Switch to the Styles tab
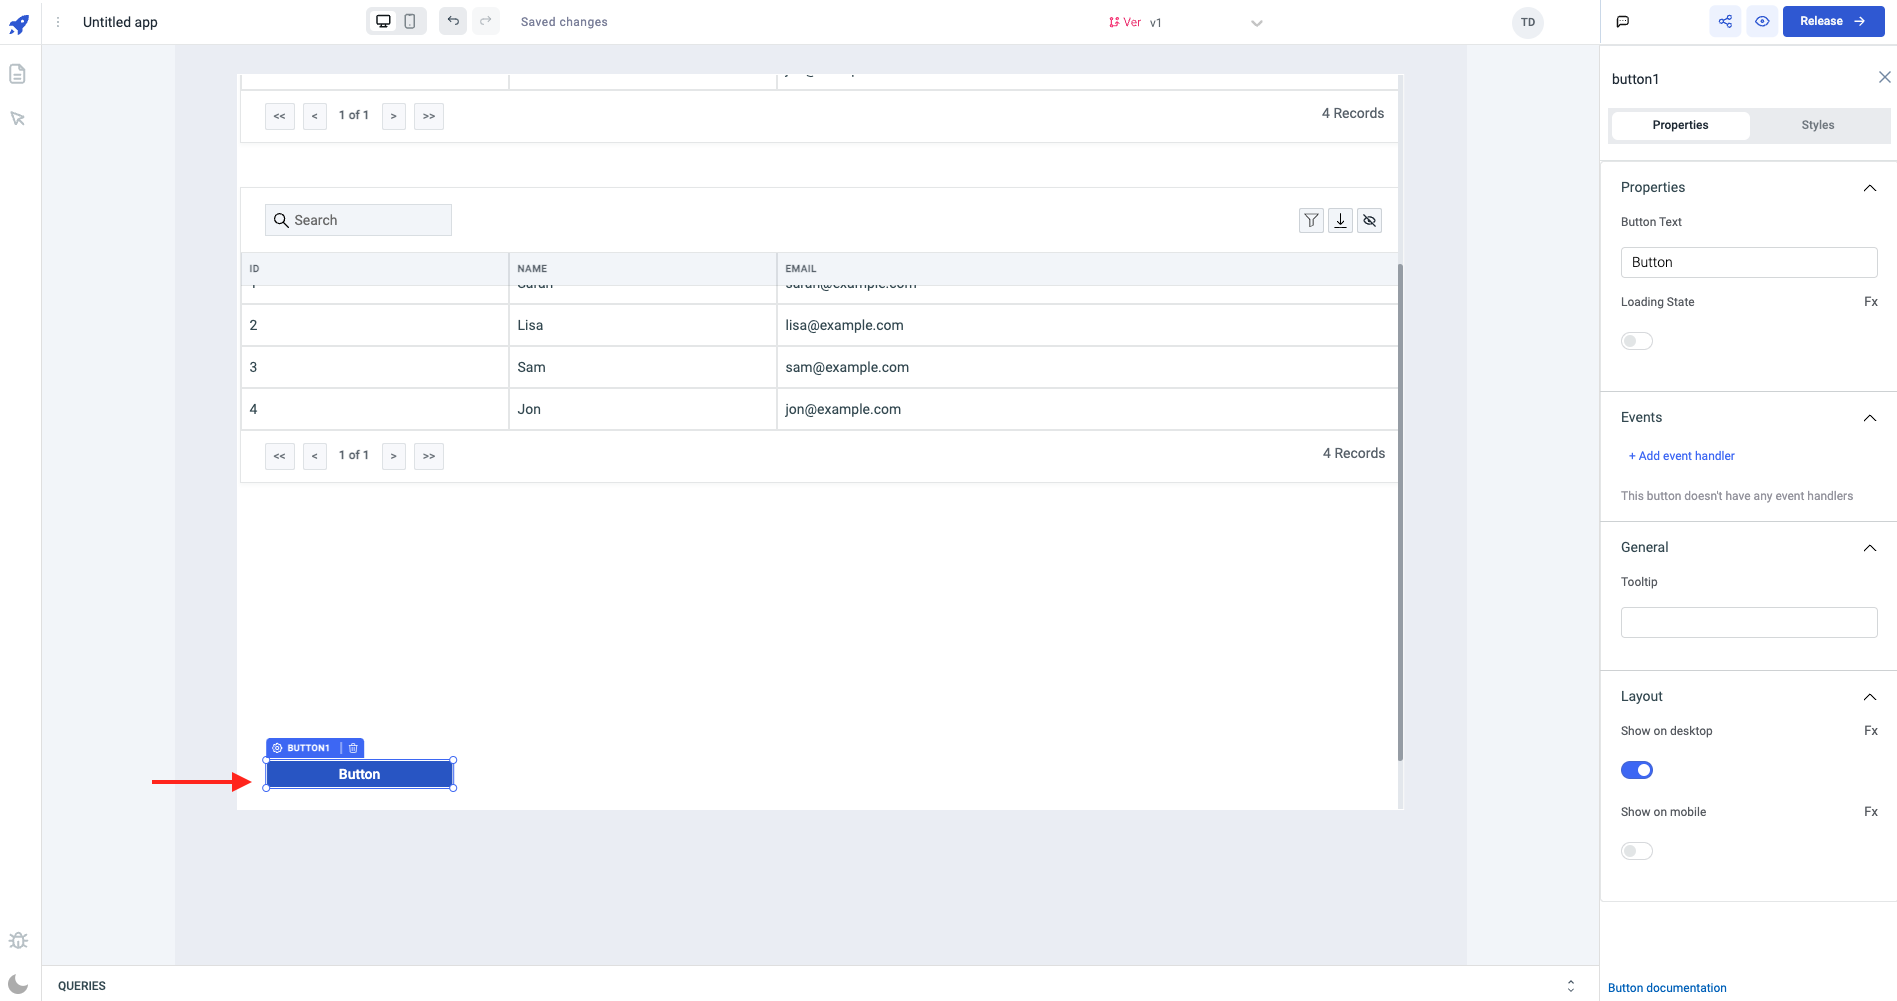Screen dimensions: 1897x1001 (x=1817, y=125)
